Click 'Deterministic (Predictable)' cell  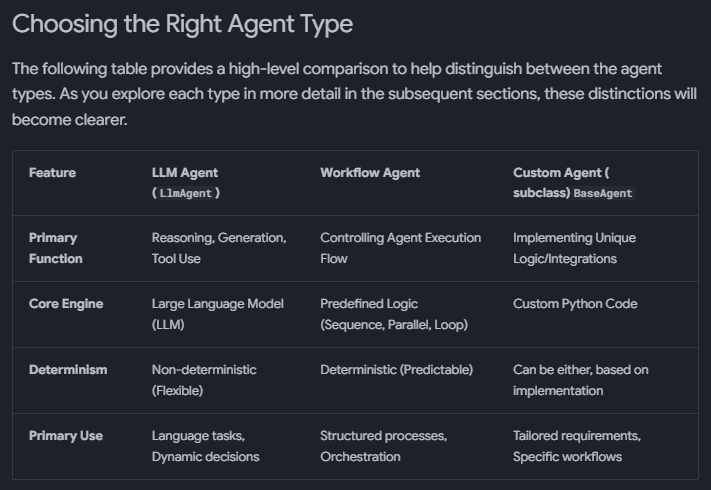(x=396, y=370)
